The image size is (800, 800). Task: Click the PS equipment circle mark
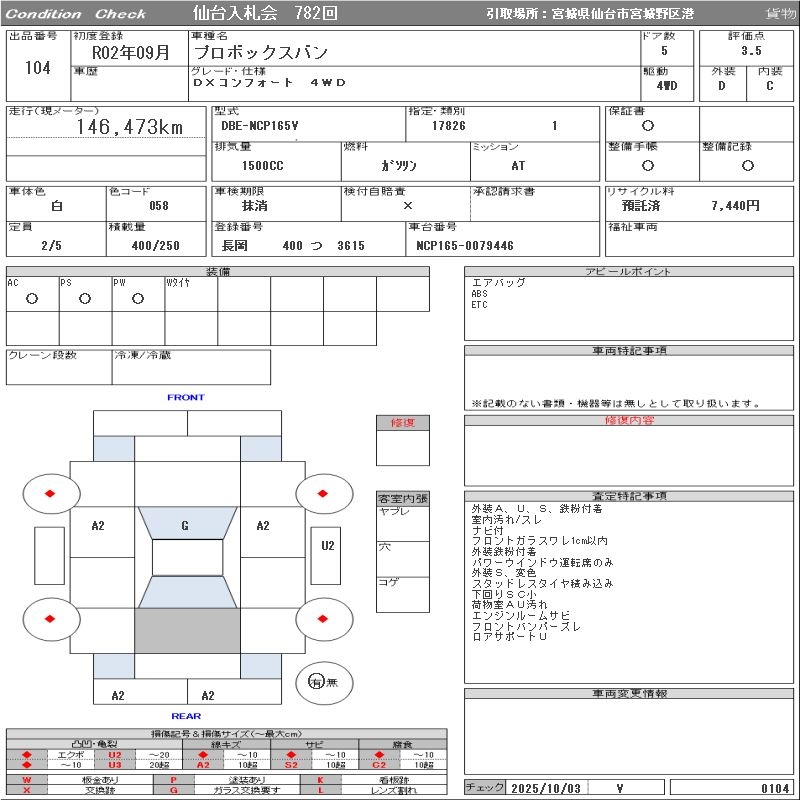pos(85,299)
